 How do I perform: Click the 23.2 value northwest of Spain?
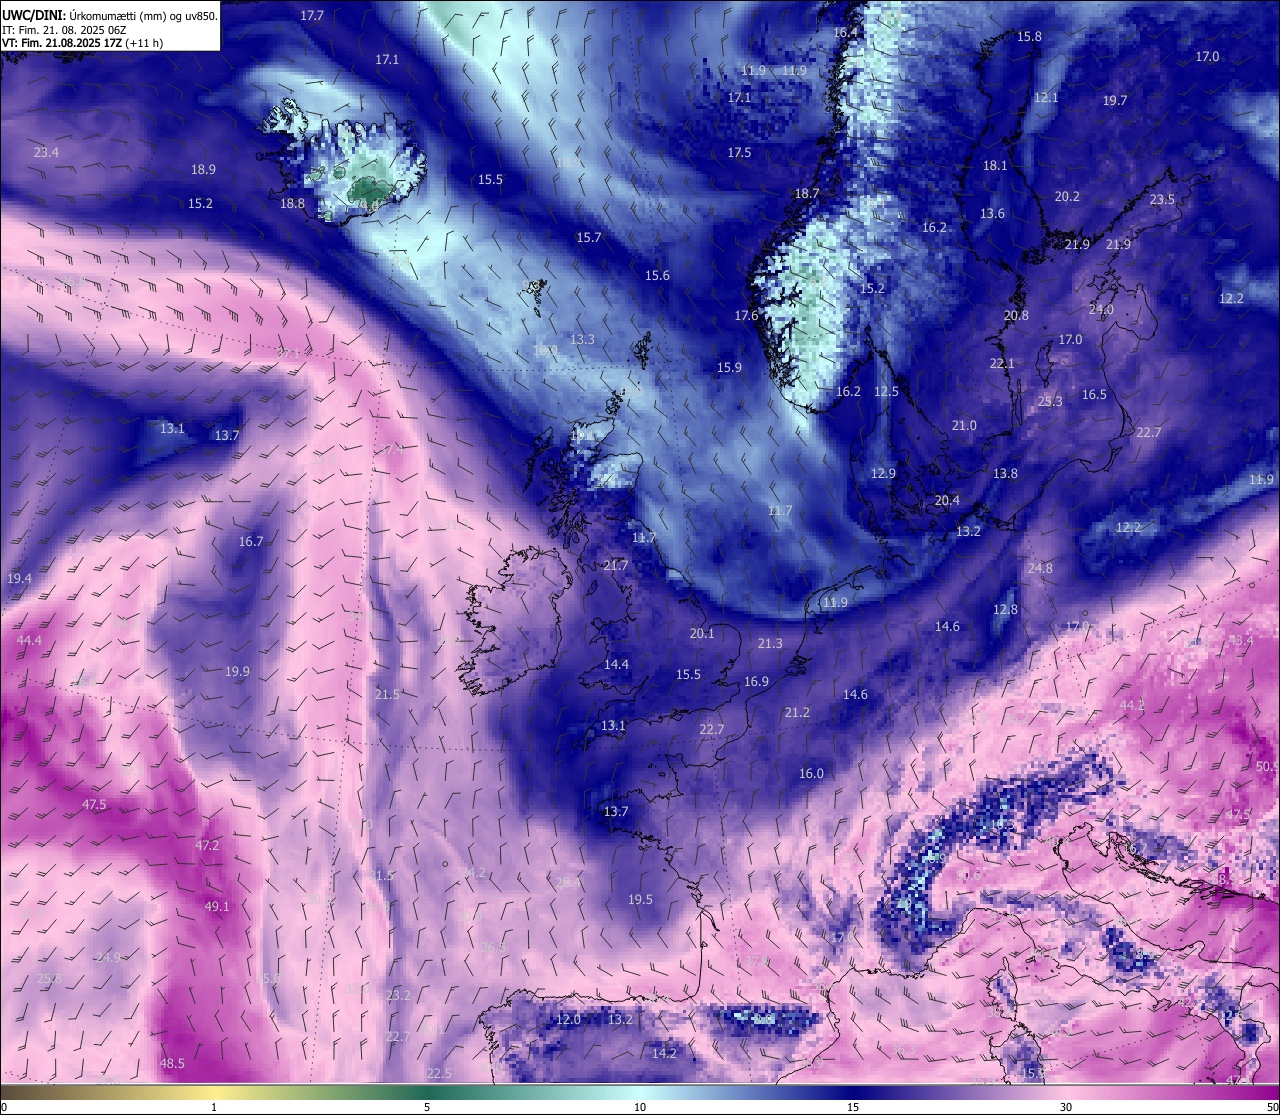[x=398, y=995]
